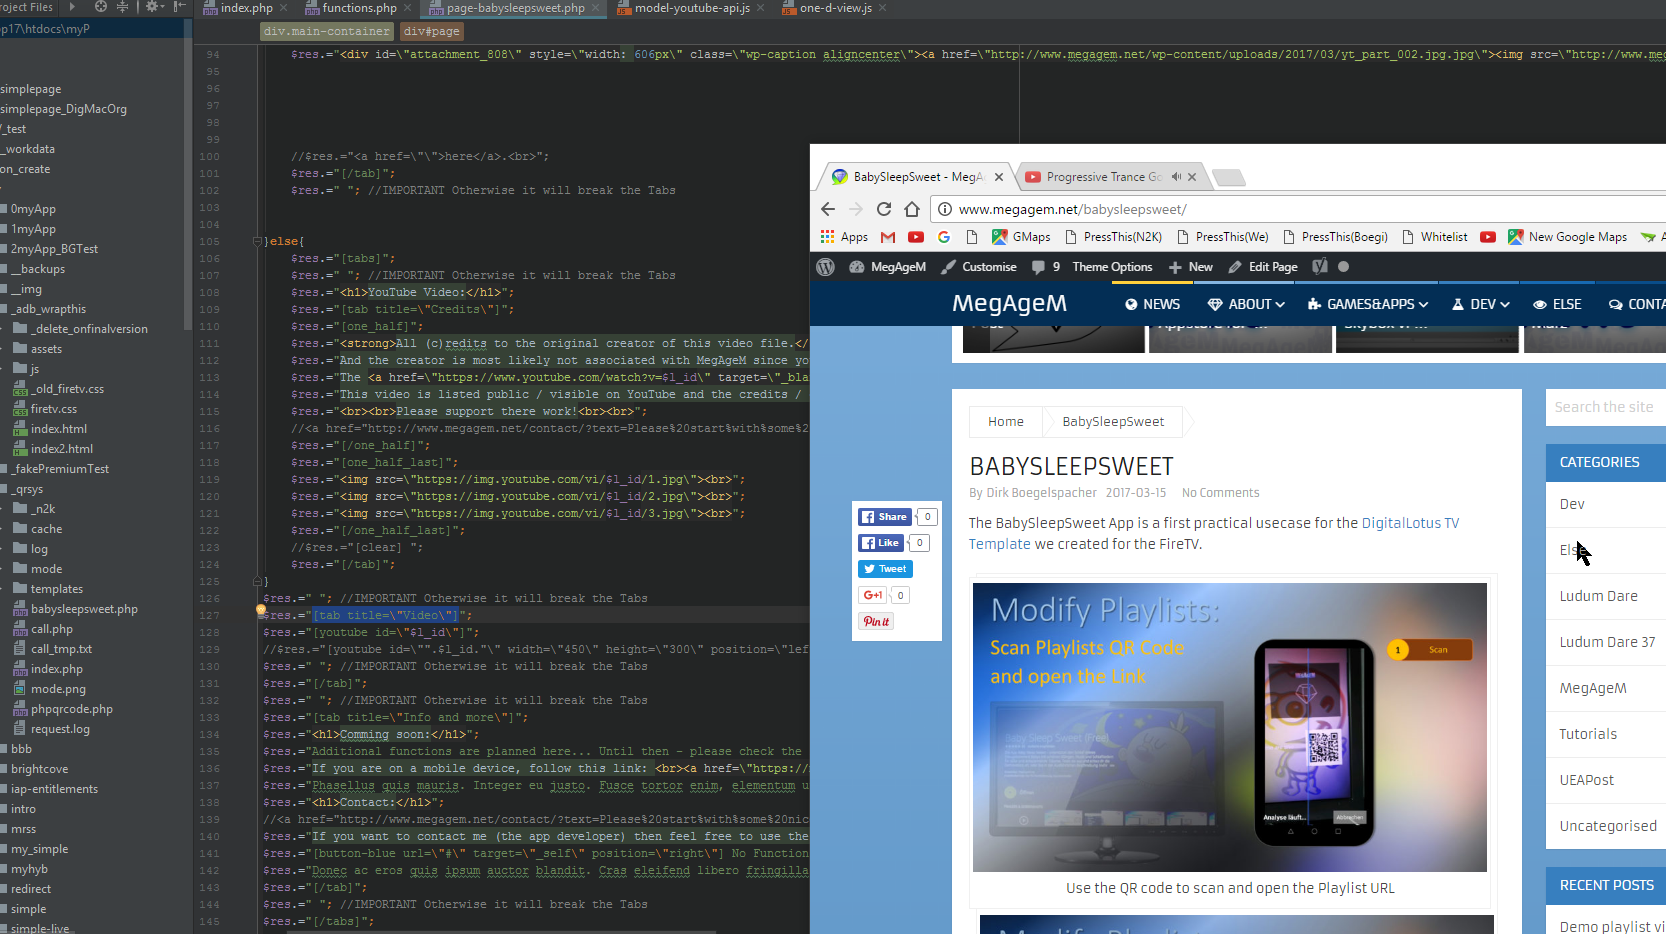This screenshot has width=1666, height=934.
Task: Click Customise in the WordPress admin bar
Action: pos(979,267)
